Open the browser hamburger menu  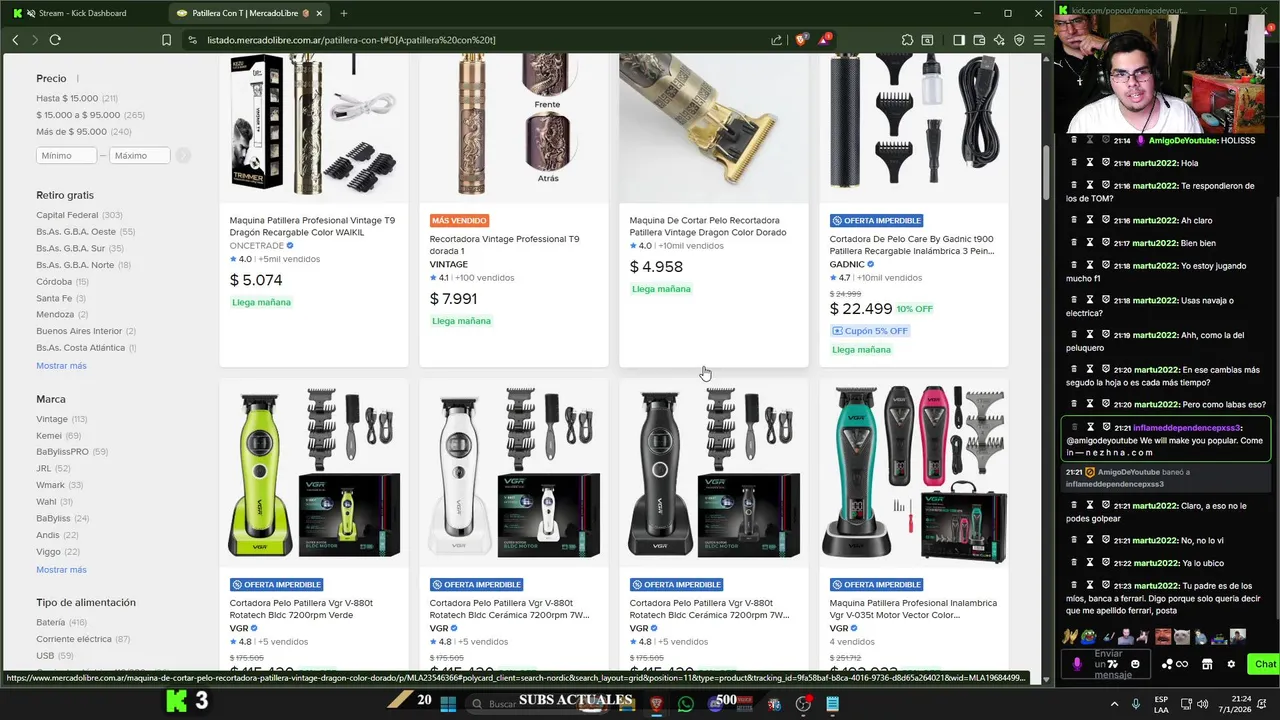click(x=1039, y=40)
